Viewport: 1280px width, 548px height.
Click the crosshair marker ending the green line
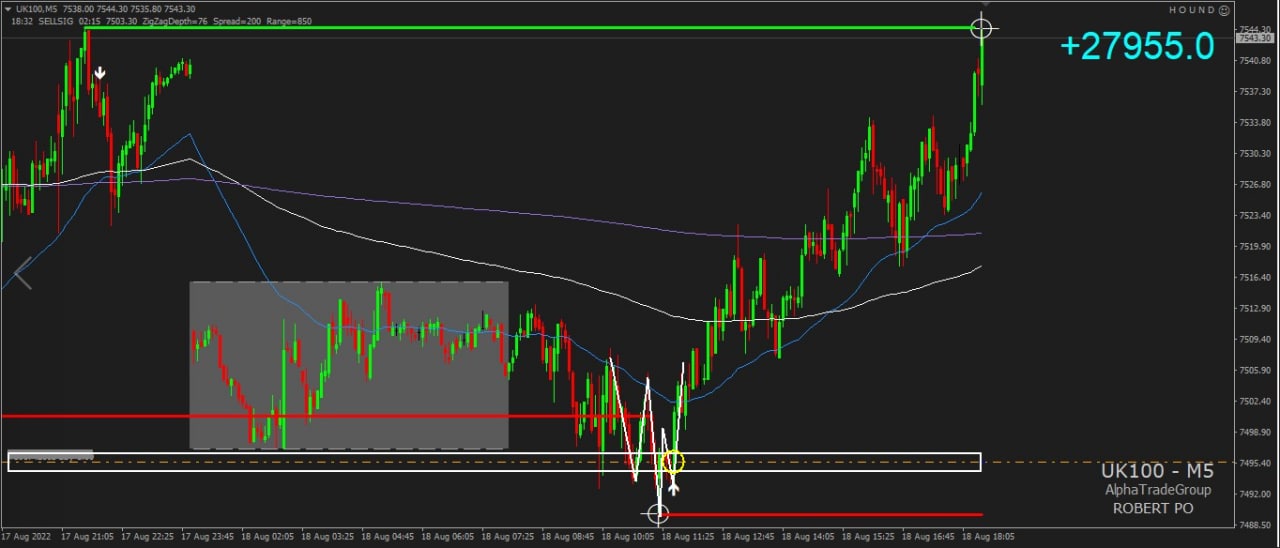tap(982, 28)
